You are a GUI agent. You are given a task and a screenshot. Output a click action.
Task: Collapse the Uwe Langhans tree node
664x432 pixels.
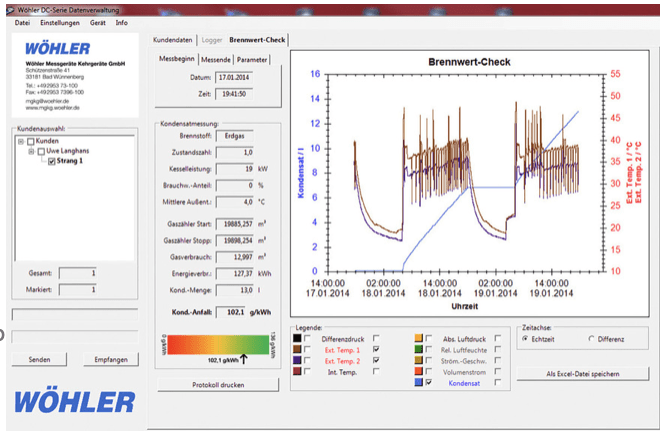31,151
